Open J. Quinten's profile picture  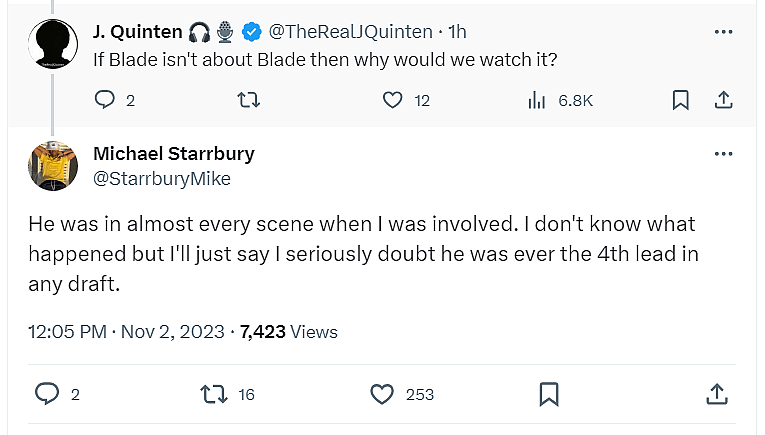pos(52,46)
